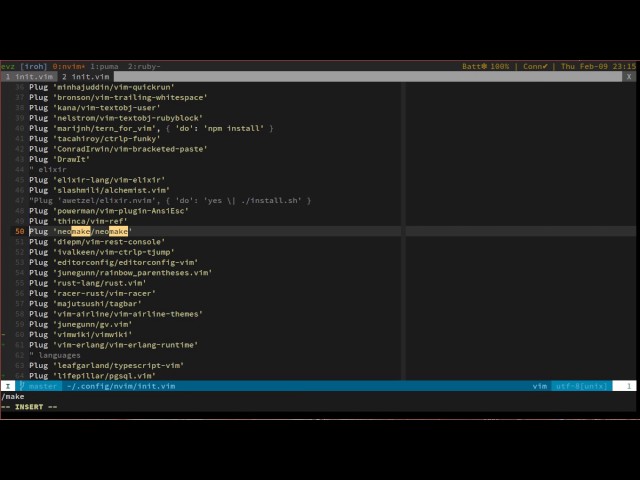This screenshot has height=480, width=640.
Task: Click the vimwiki/vimwiki line
Action: coord(81,335)
